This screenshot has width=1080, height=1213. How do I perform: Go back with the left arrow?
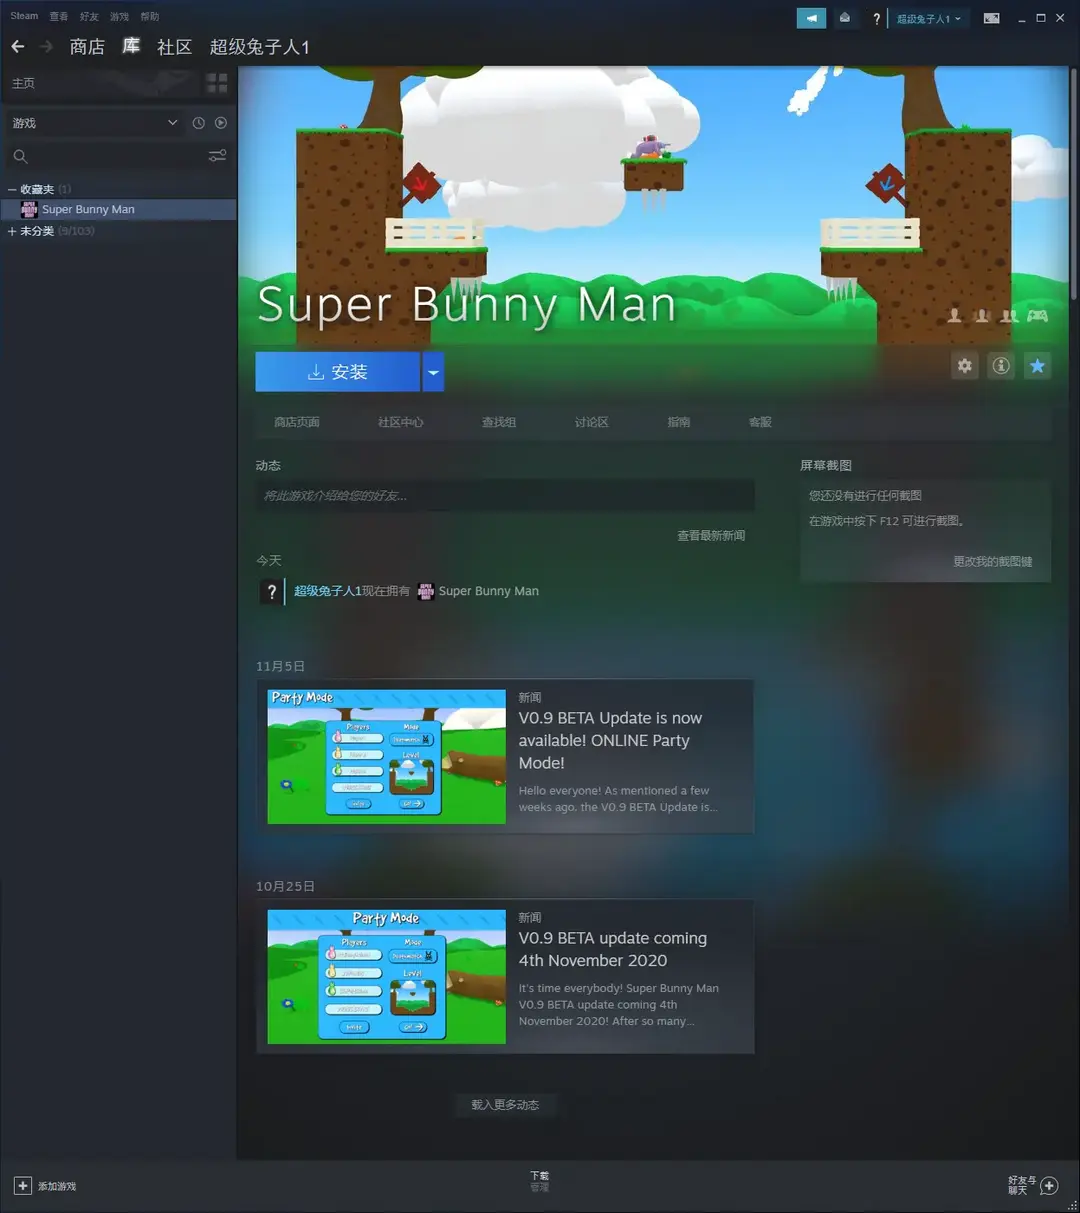pos(18,46)
